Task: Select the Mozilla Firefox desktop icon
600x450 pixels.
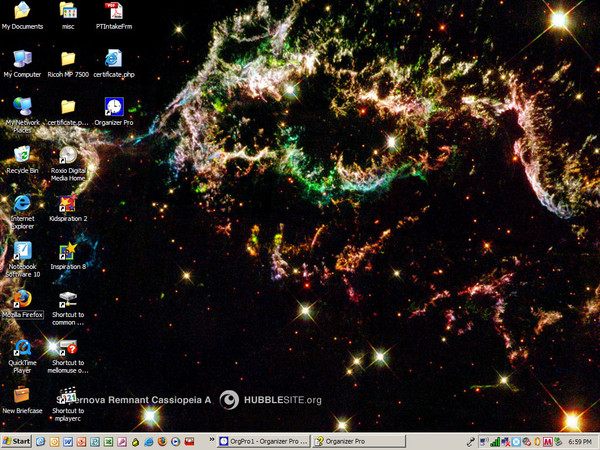Action: (x=22, y=298)
